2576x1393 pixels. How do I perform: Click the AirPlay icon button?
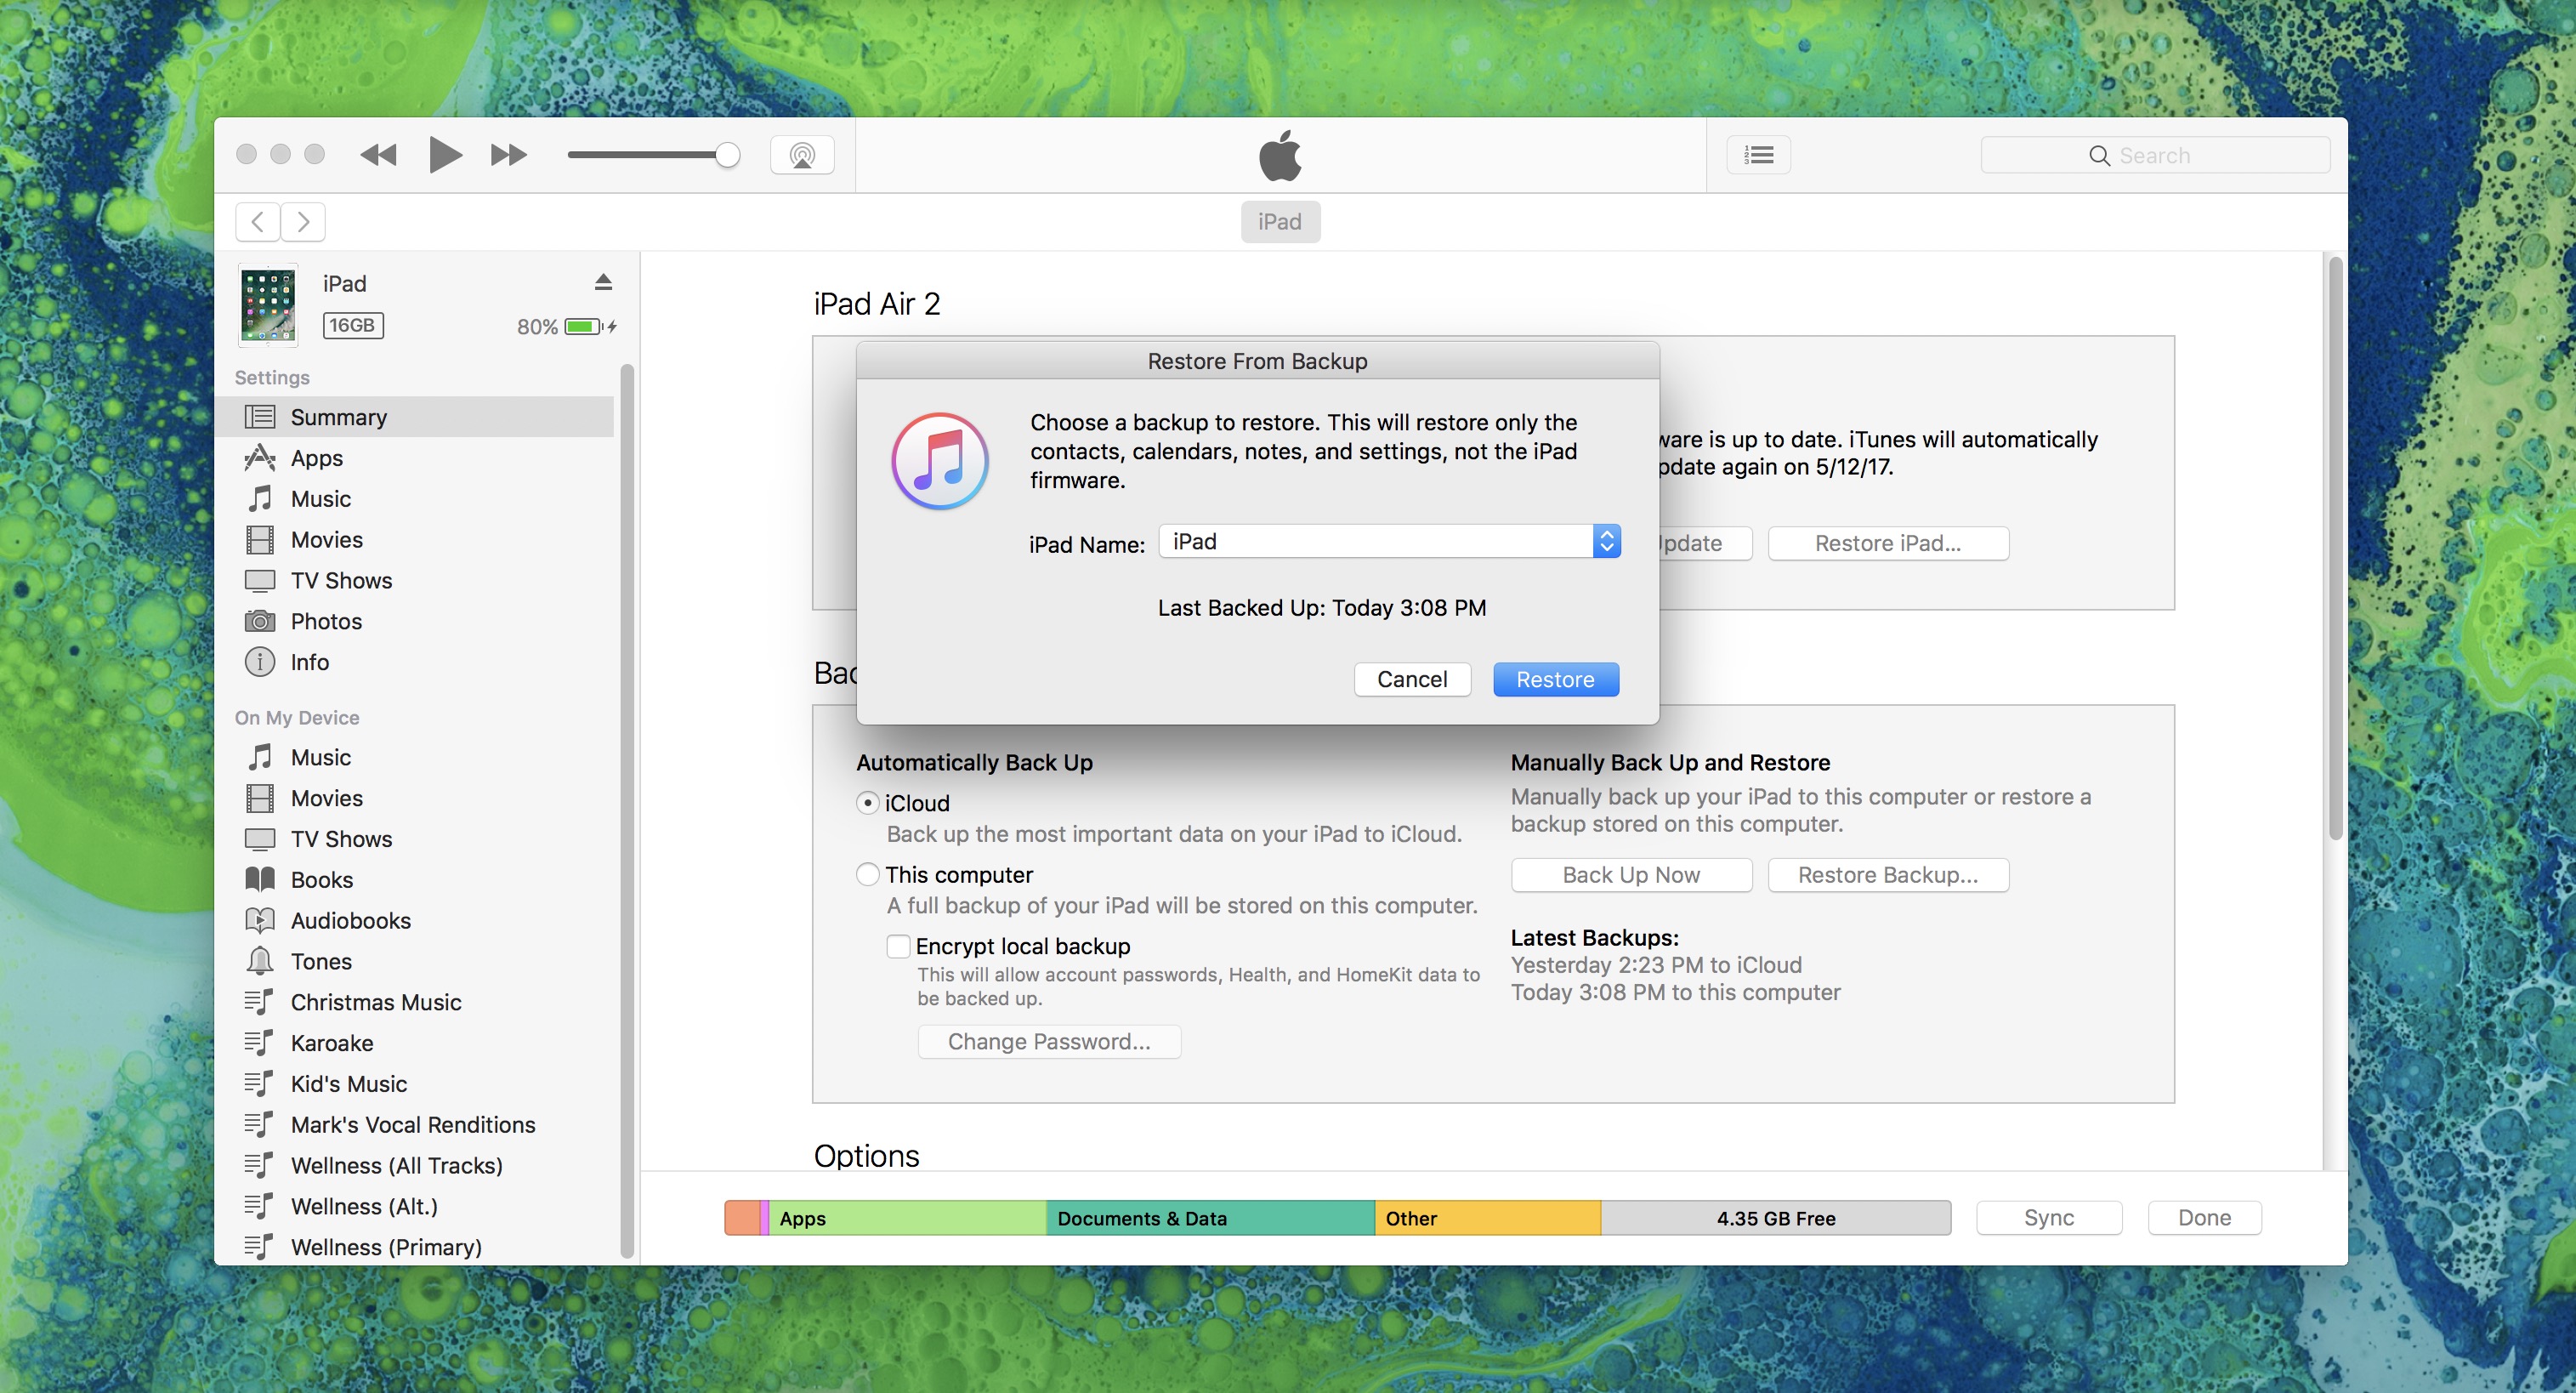click(802, 155)
